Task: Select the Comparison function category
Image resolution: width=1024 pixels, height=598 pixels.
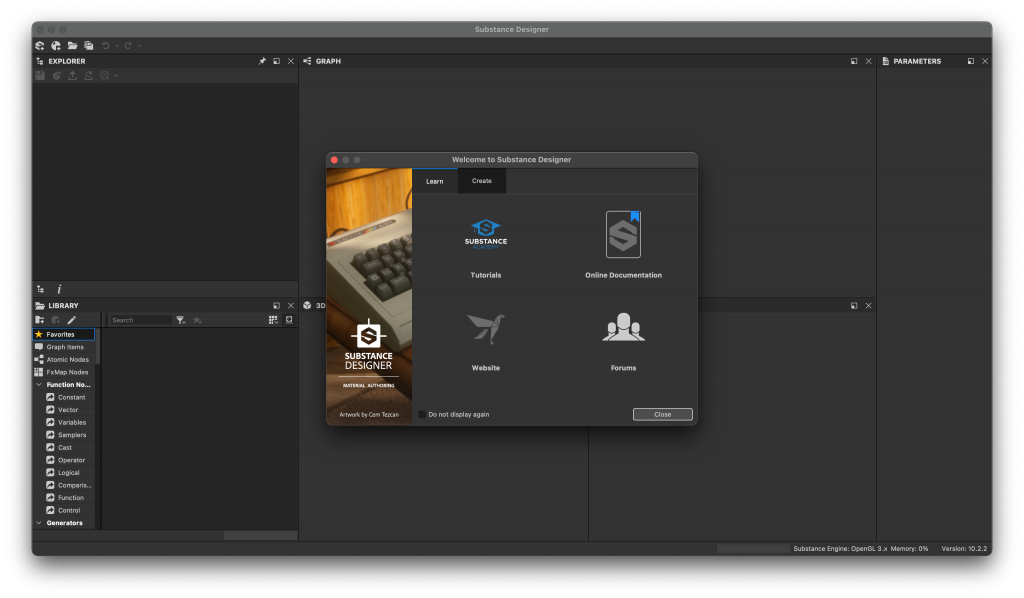Action: pyautogui.click(x=69, y=485)
